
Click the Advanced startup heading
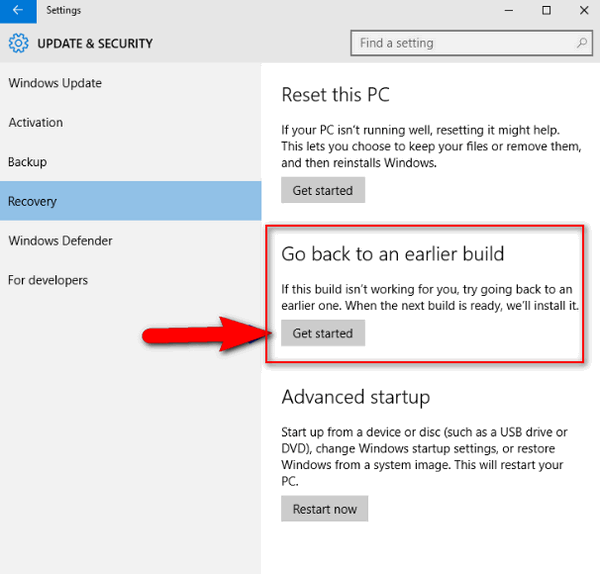click(x=356, y=398)
